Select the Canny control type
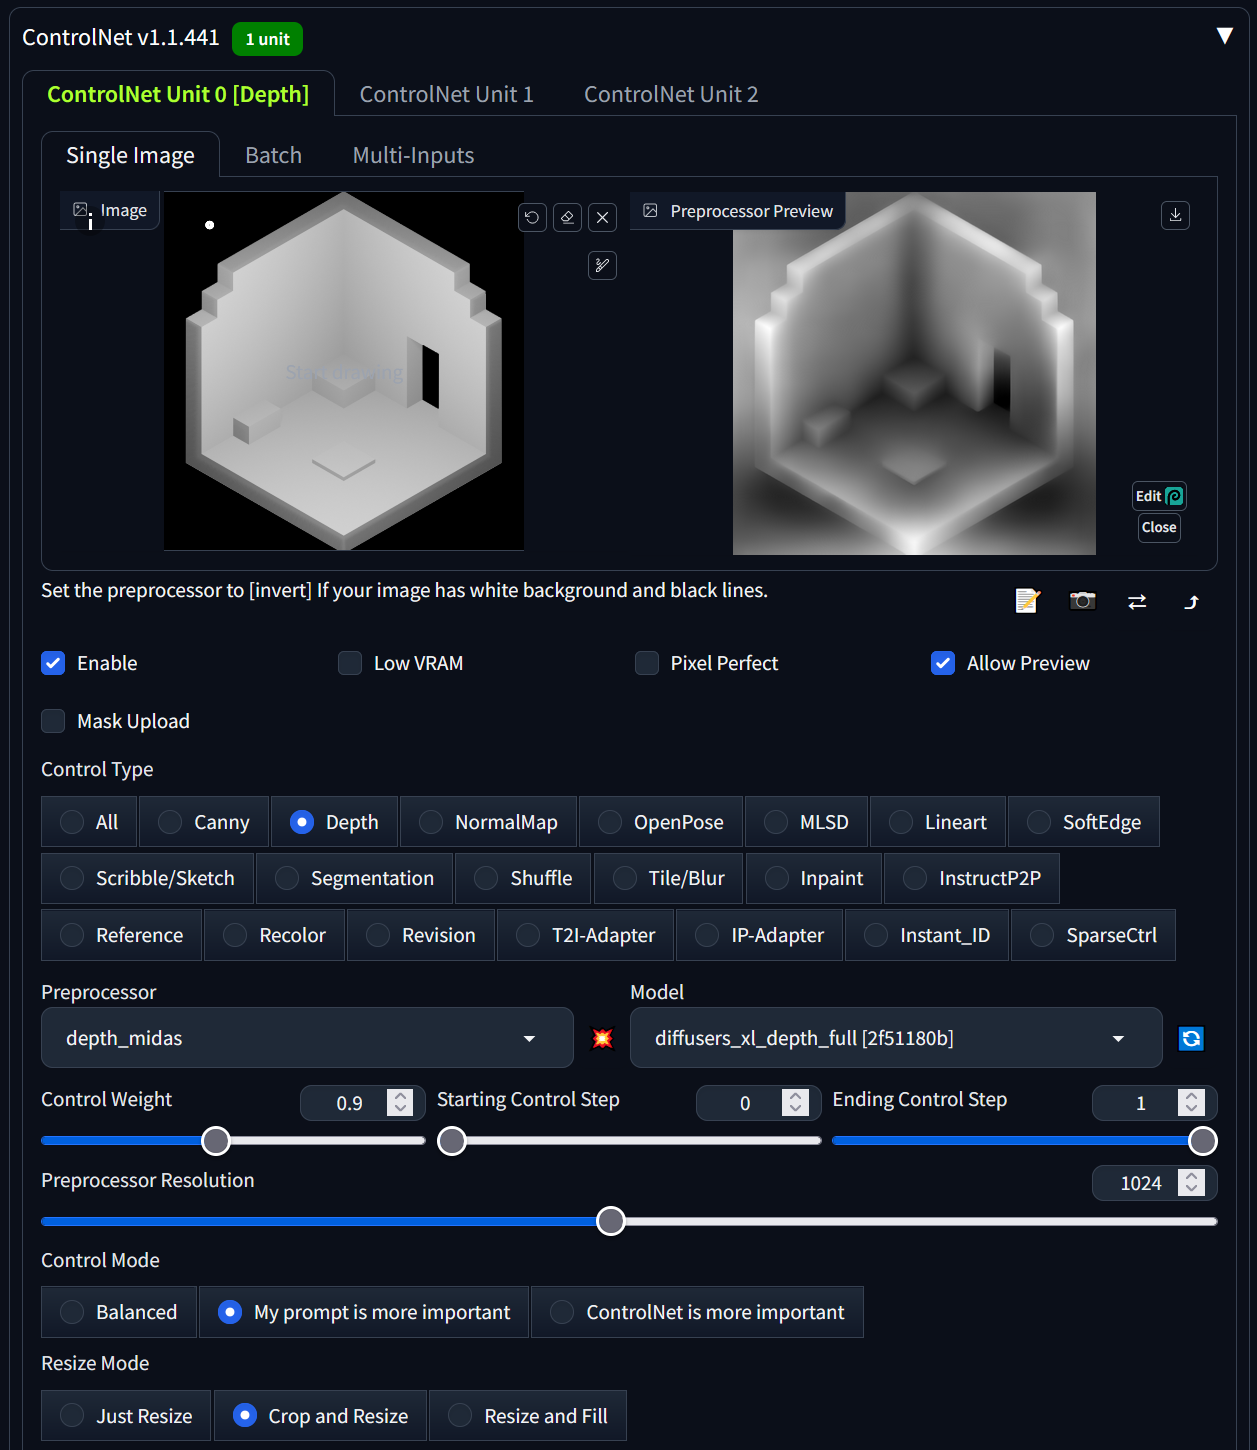 coord(204,822)
